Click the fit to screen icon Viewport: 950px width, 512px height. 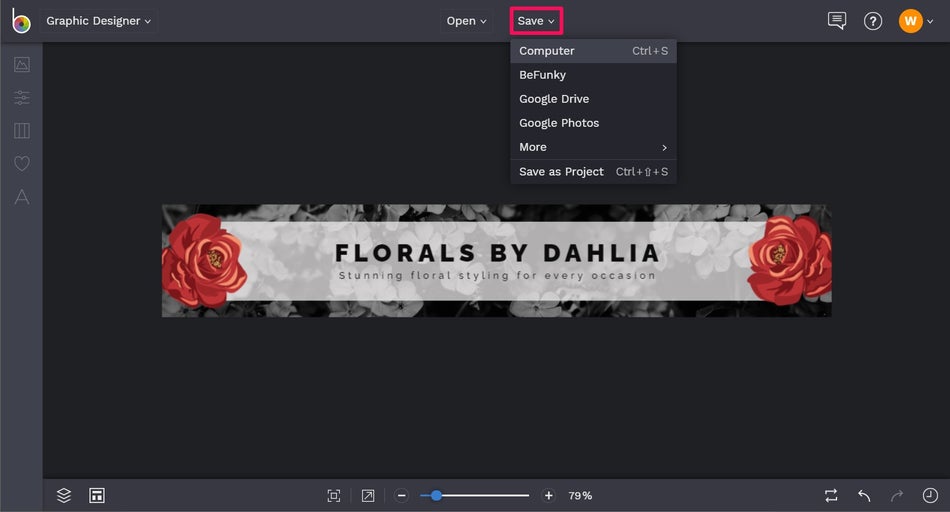click(334, 496)
